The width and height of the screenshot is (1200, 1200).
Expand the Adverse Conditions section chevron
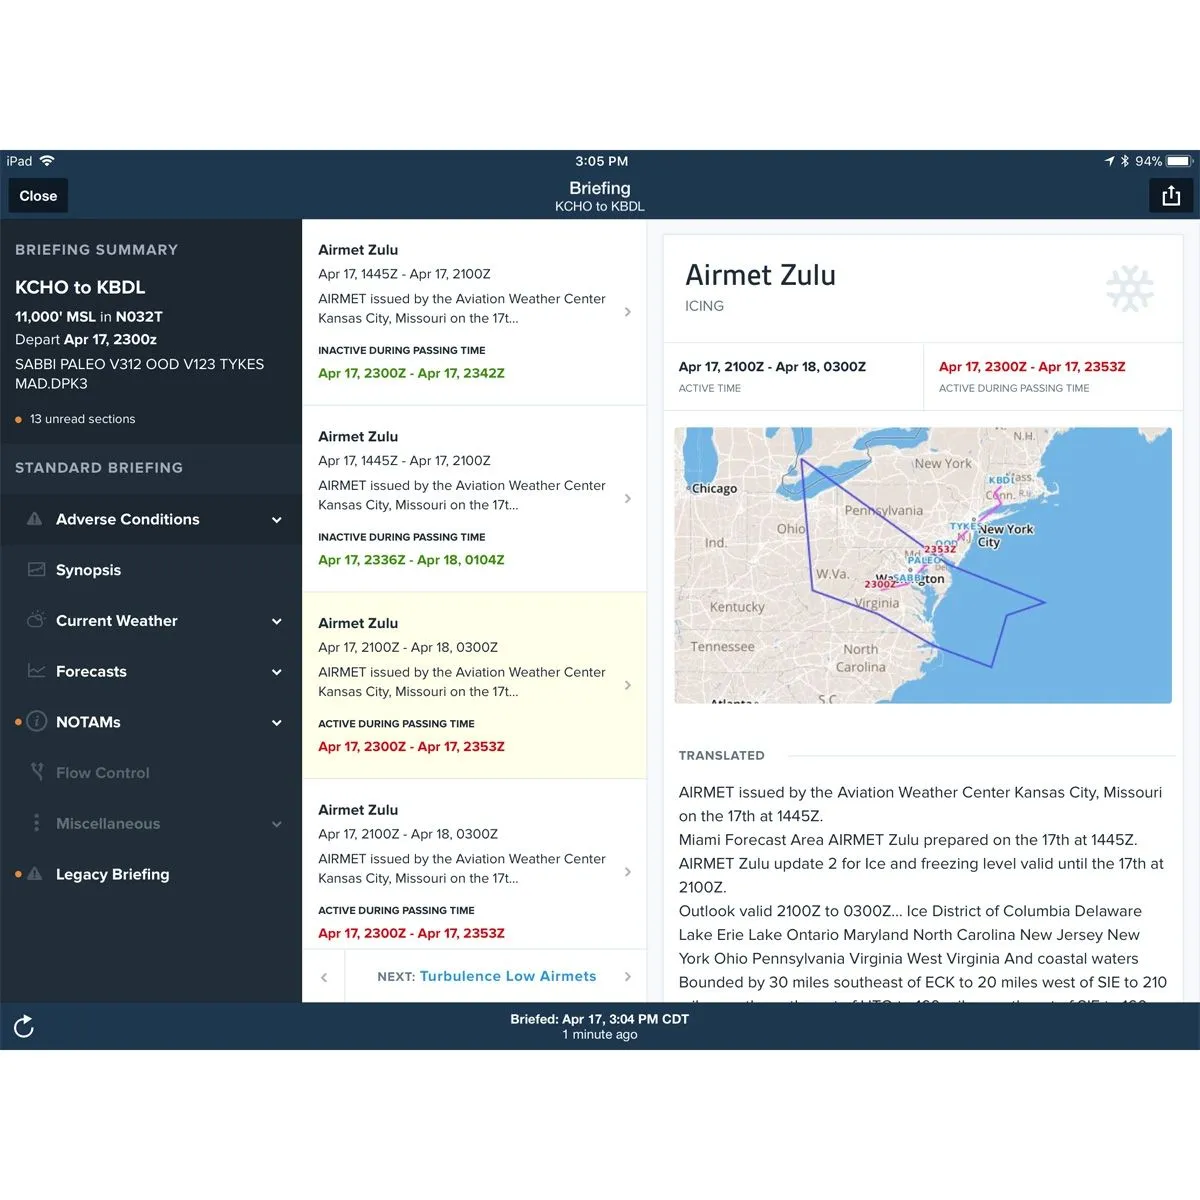click(x=277, y=520)
